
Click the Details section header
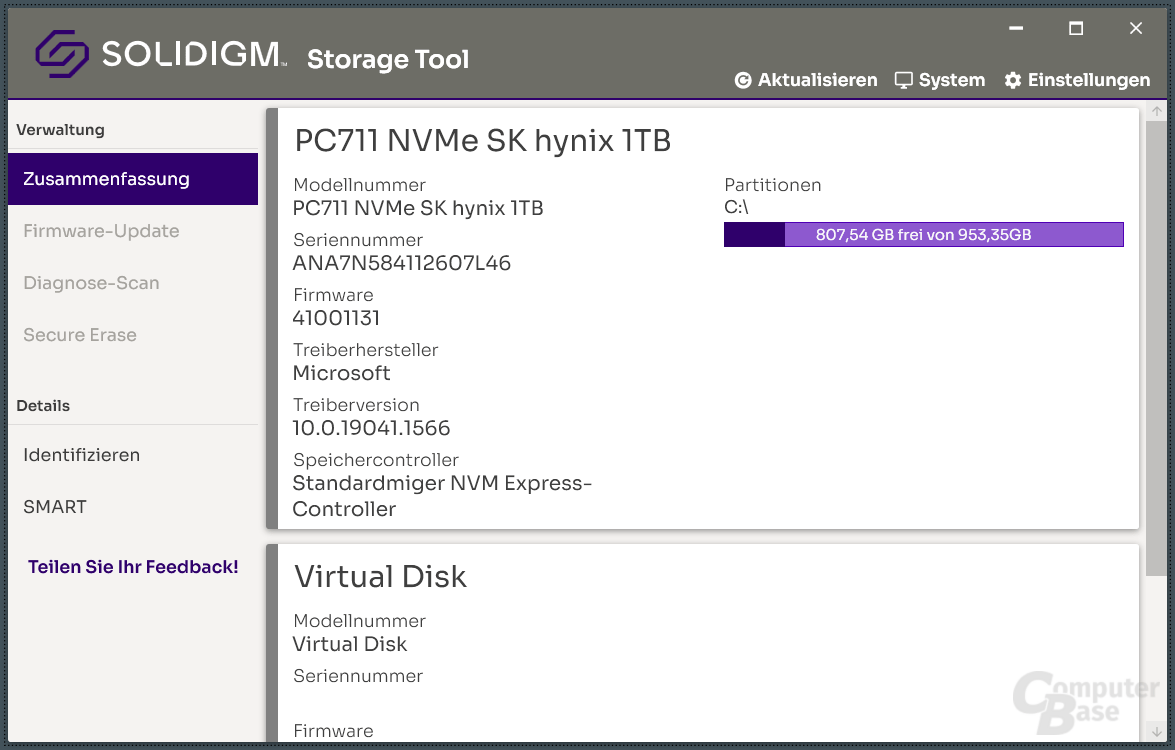coord(42,405)
